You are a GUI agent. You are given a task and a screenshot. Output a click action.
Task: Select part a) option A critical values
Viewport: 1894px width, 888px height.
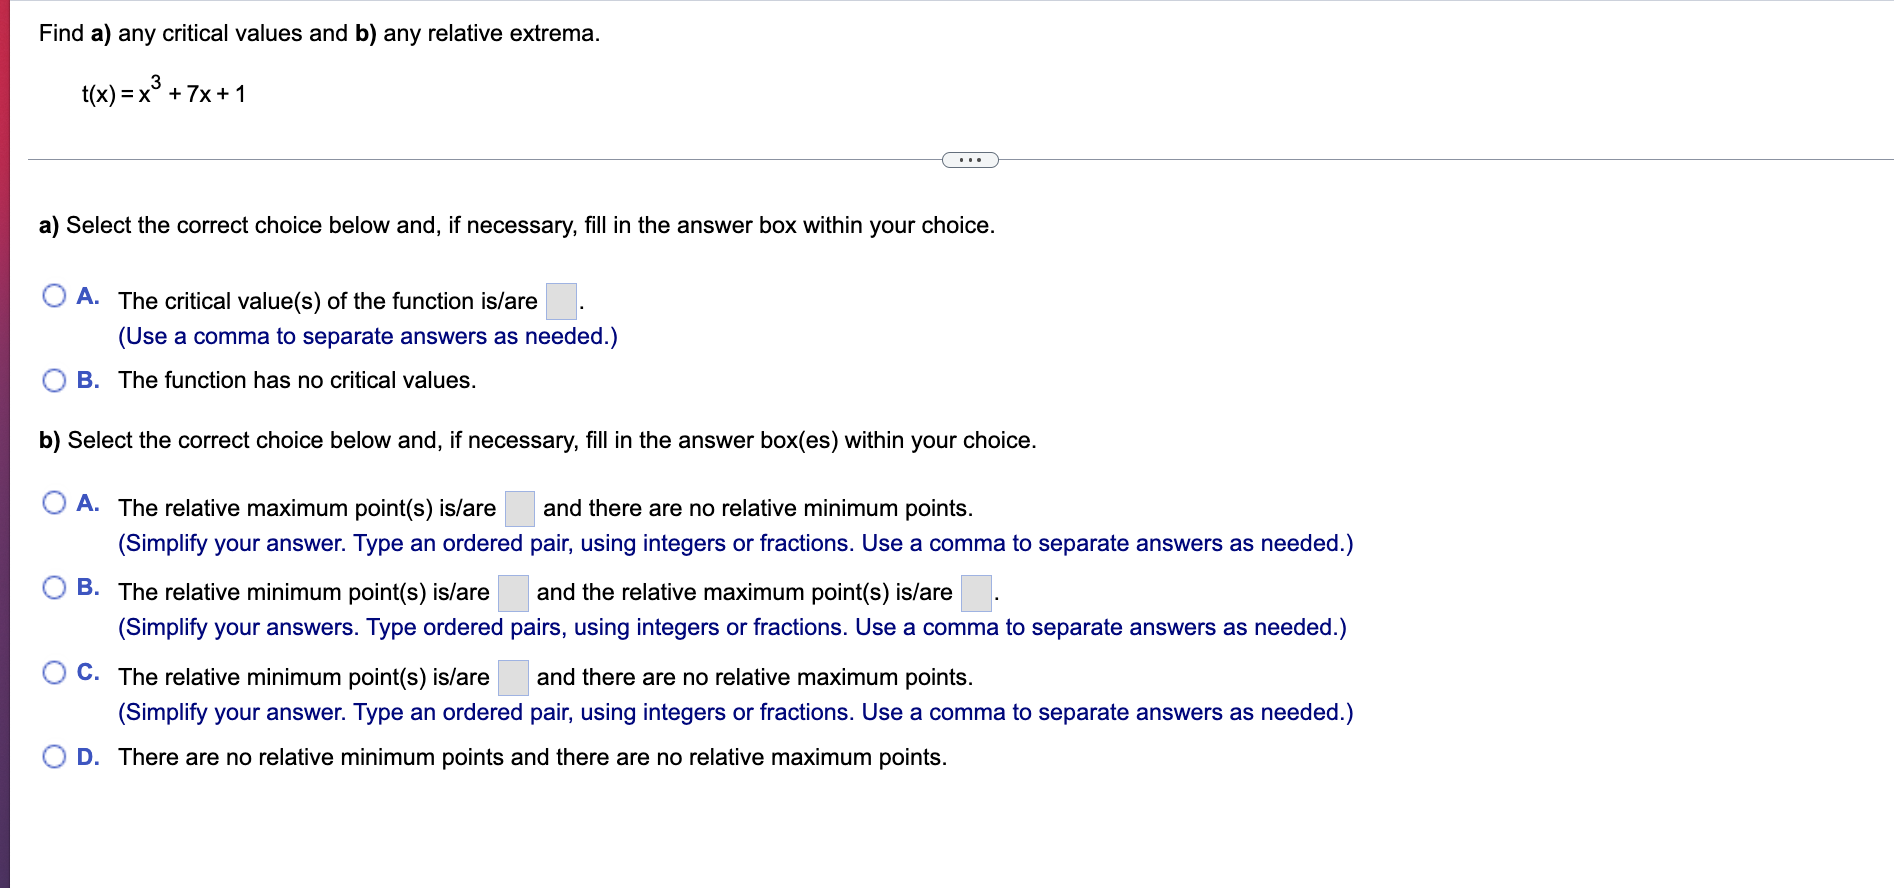[x=54, y=296]
